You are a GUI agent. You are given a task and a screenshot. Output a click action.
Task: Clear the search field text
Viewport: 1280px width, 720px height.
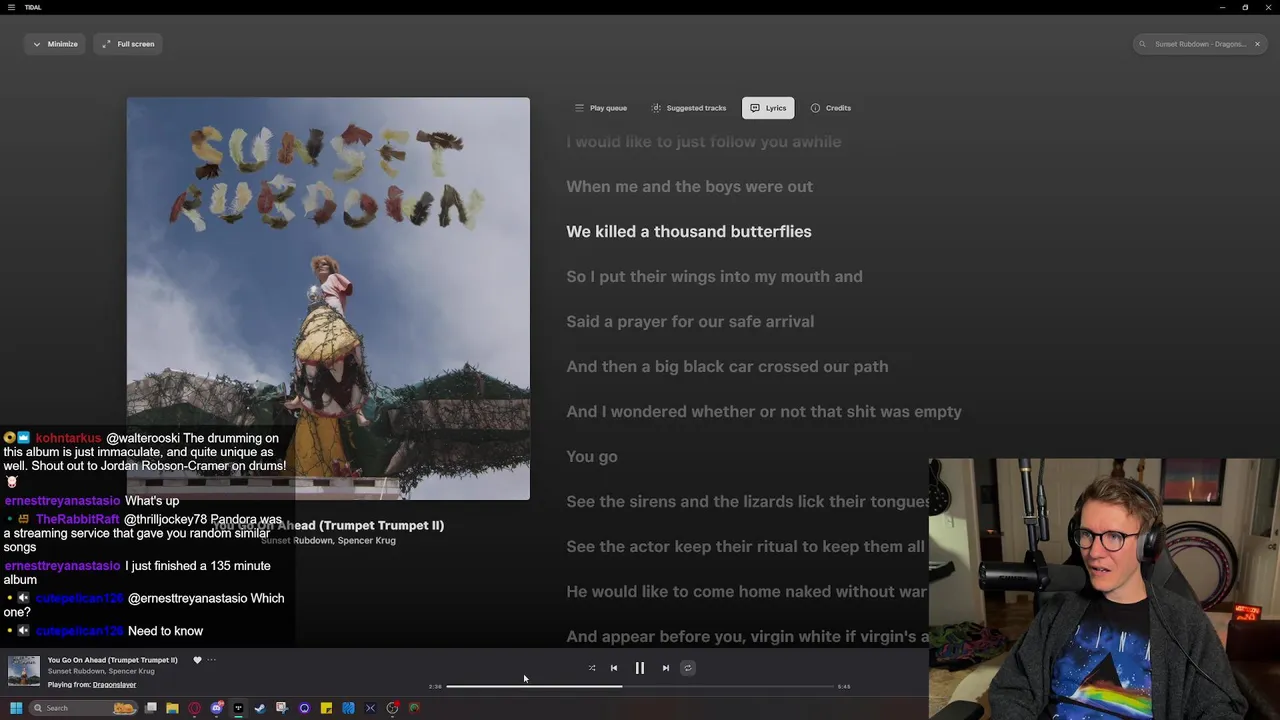1257,44
